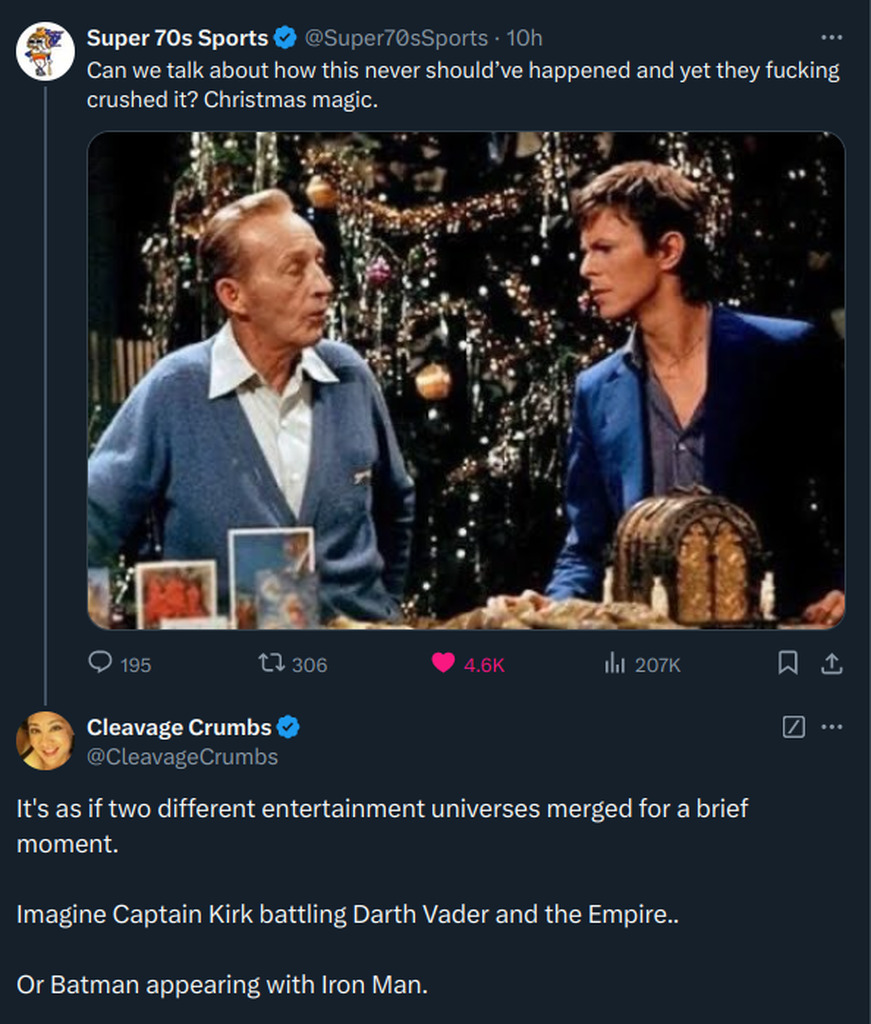Open more options on Super 70s Sports tweet
Image resolution: width=871 pixels, height=1024 pixels.
click(x=831, y=38)
